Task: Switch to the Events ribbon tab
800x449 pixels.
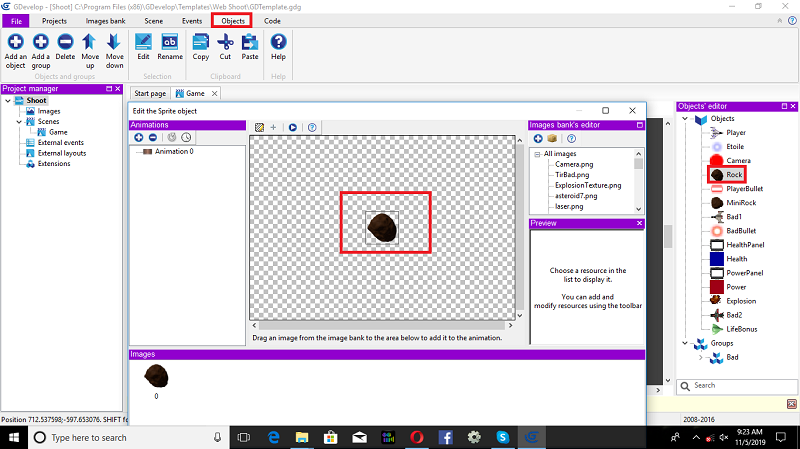Action: pos(192,21)
